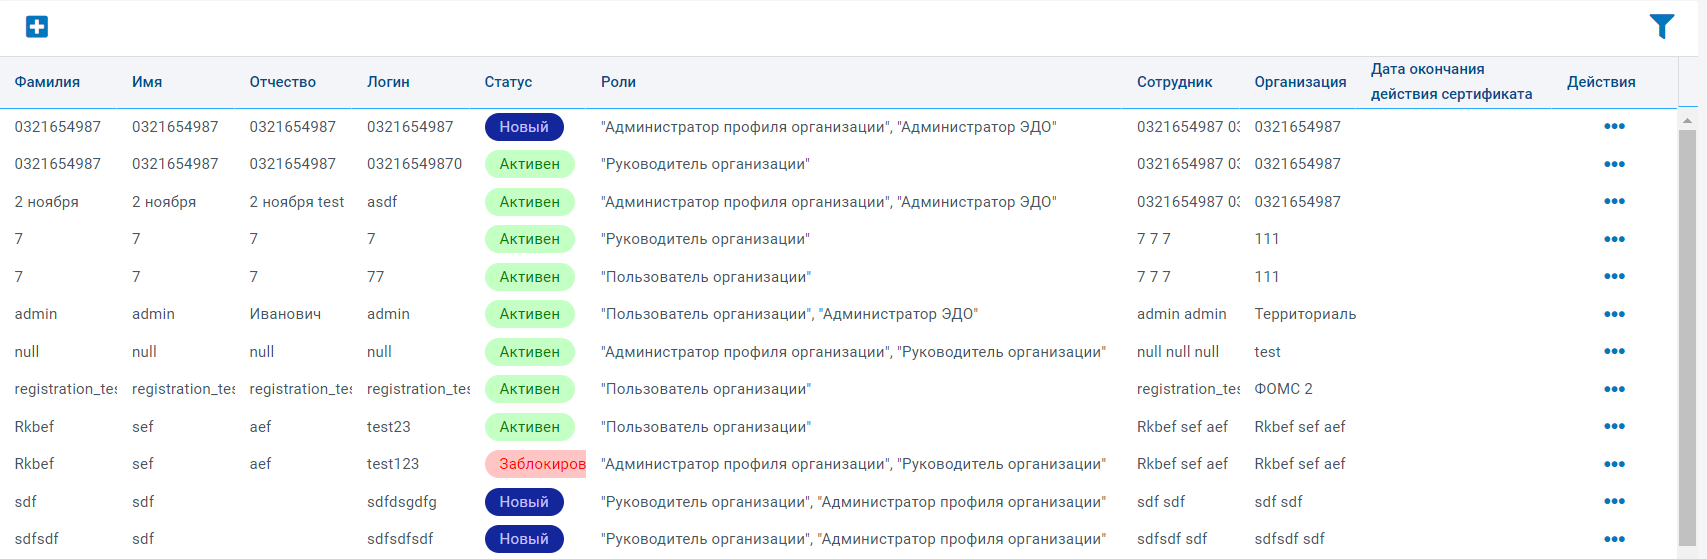Select employee cell sdfsdf sdf

(1172, 539)
